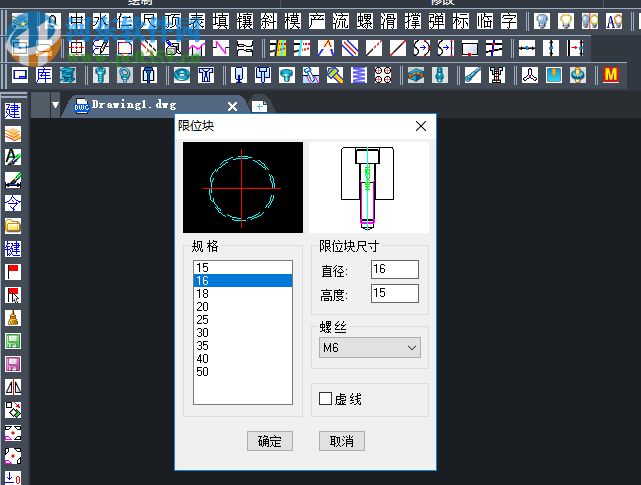This screenshot has width=641, height=485.
Task: Click the 标 toolbar icon
Action: tap(461, 21)
